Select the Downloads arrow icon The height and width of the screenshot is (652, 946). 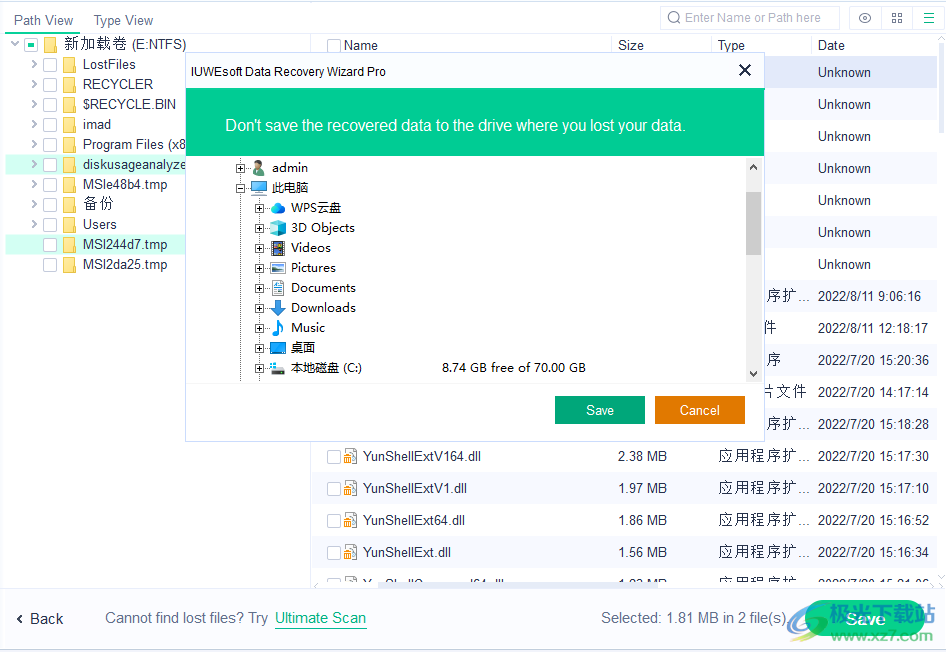pos(278,308)
